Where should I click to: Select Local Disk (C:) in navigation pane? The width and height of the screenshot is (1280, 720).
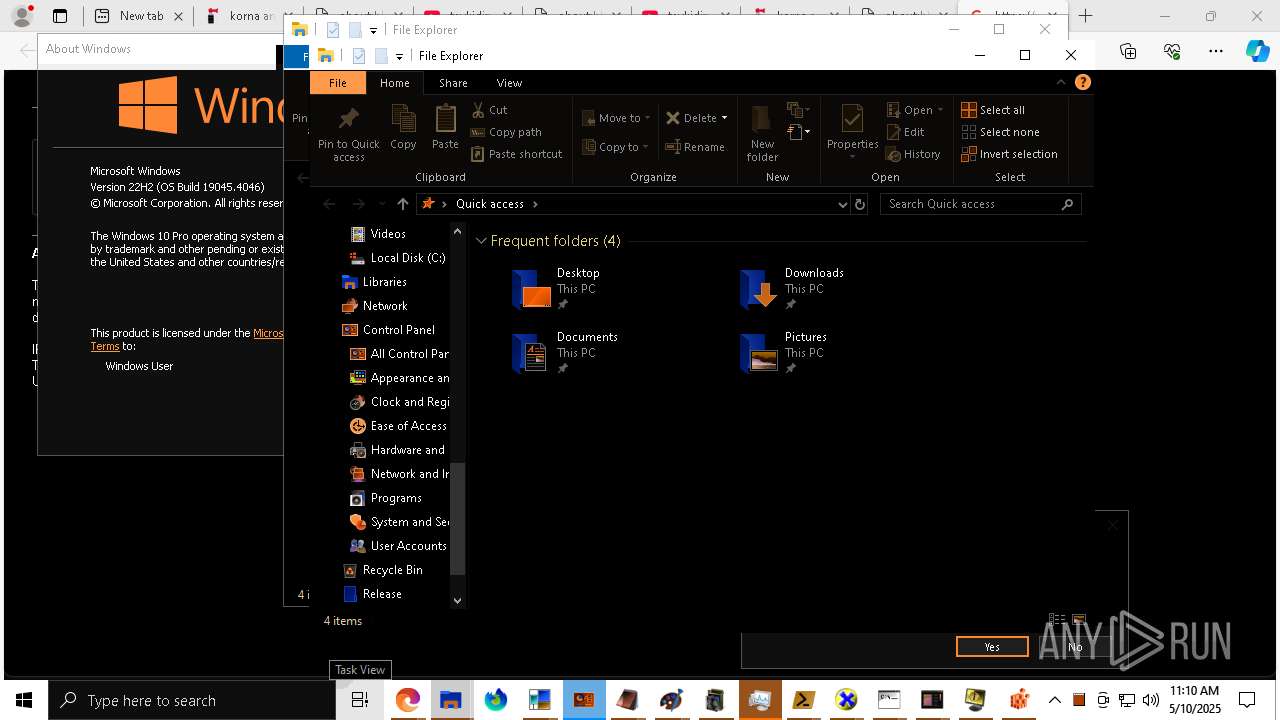pos(398,258)
